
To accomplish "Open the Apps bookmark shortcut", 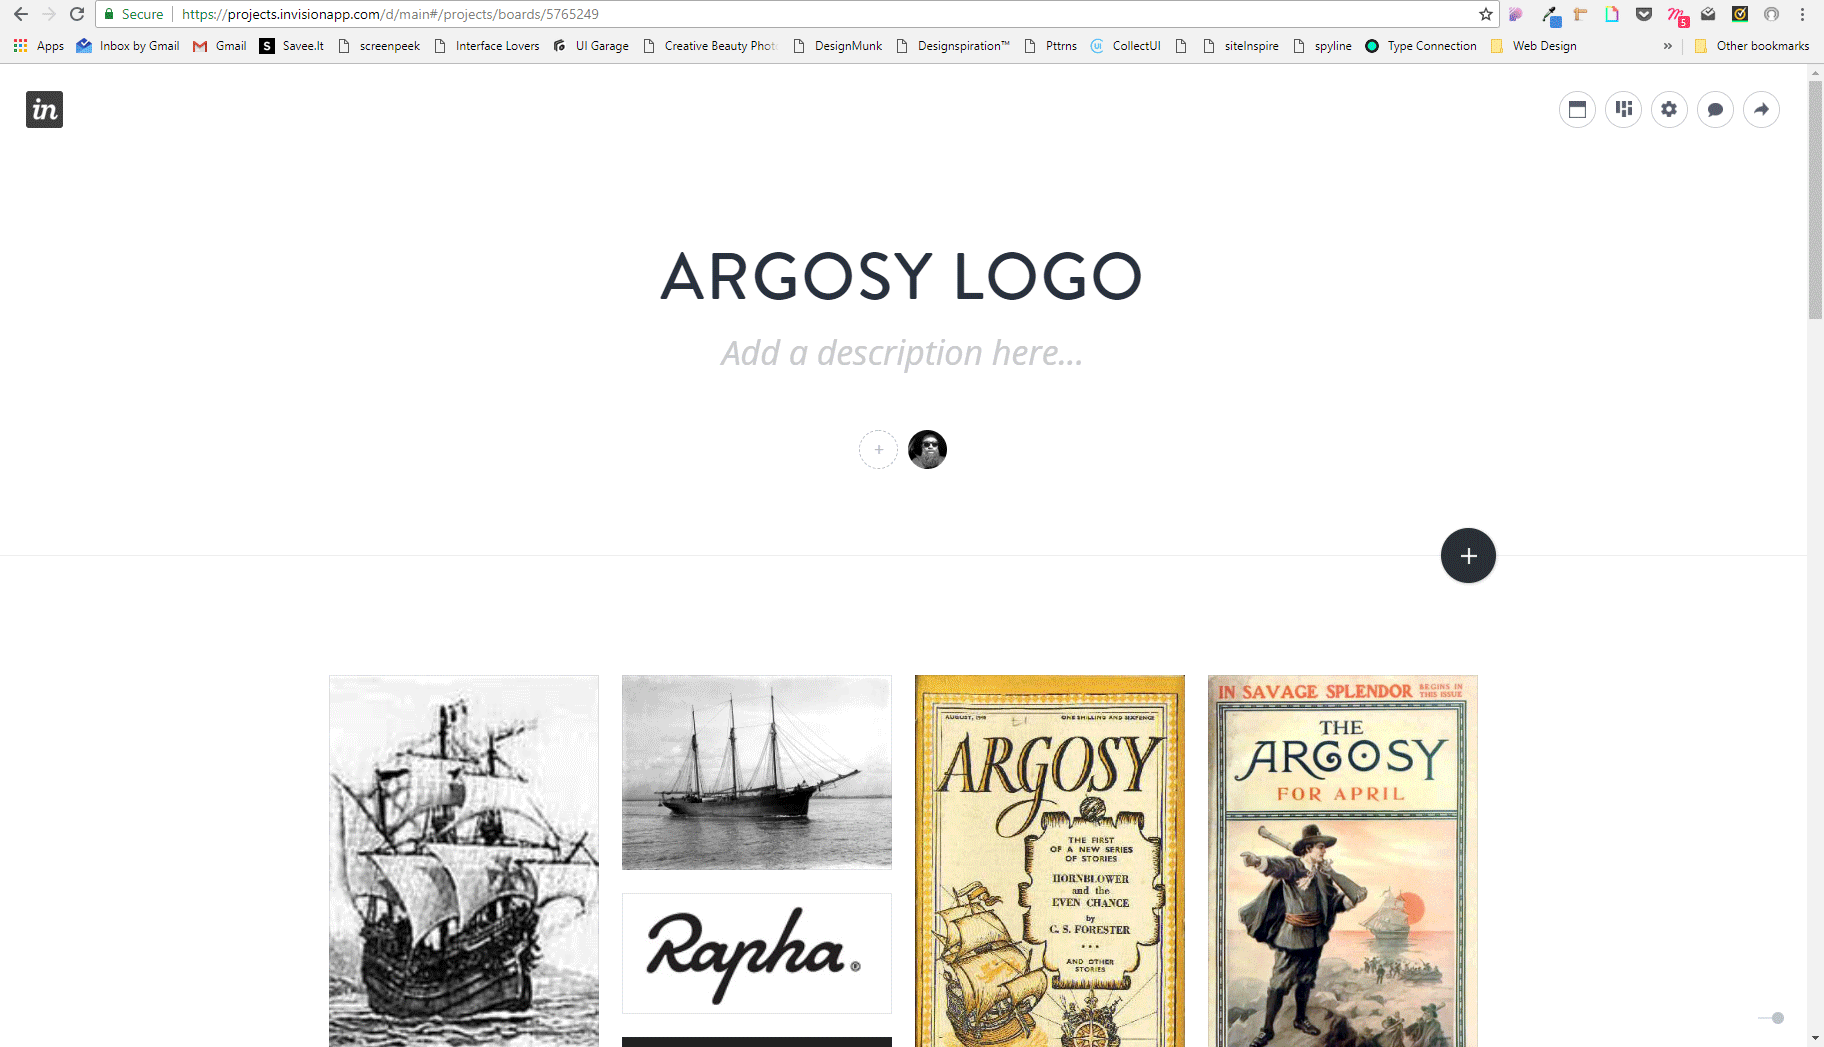I will click(x=39, y=46).
